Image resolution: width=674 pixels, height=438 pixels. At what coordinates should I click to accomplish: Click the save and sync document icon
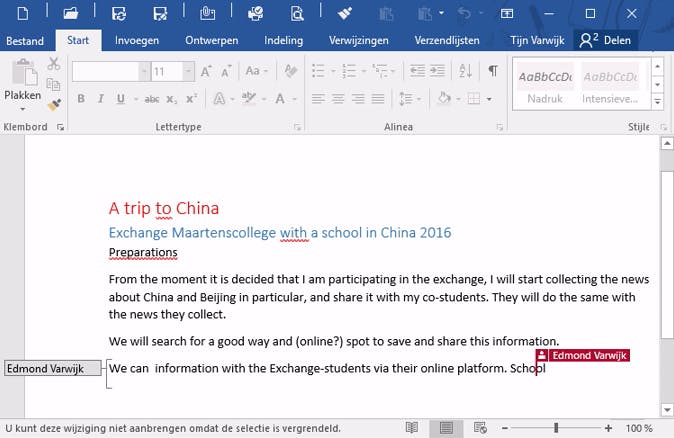point(119,14)
